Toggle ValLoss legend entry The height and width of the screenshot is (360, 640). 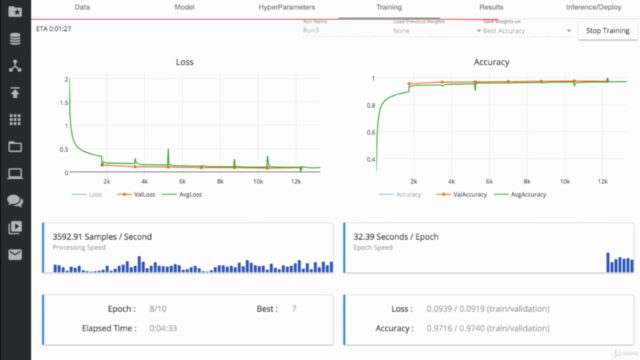pos(136,195)
